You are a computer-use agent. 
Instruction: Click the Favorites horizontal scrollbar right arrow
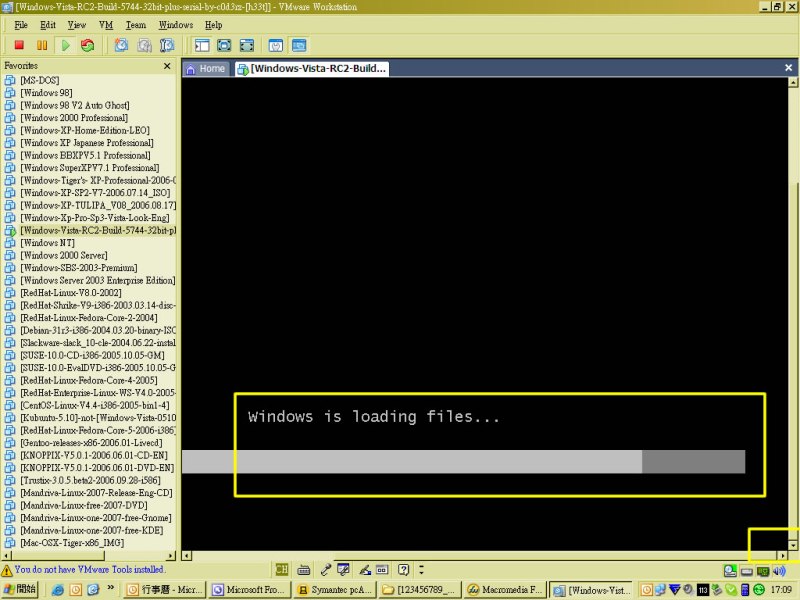point(171,556)
